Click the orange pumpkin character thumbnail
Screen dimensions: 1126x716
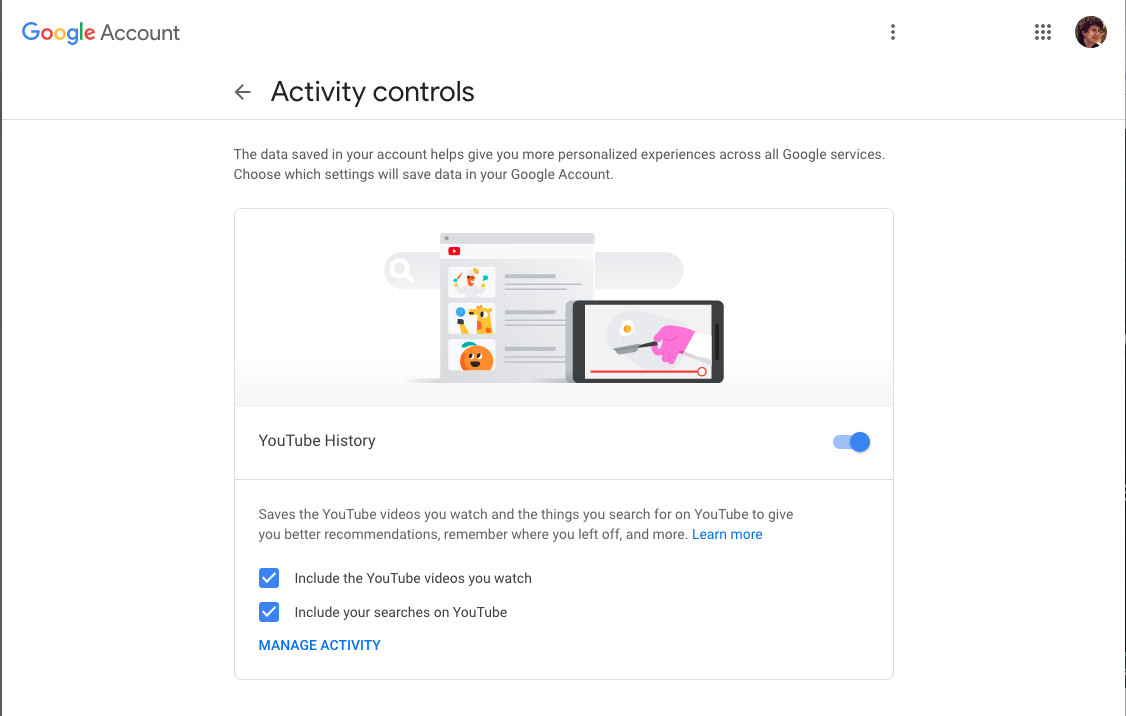tap(473, 355)
